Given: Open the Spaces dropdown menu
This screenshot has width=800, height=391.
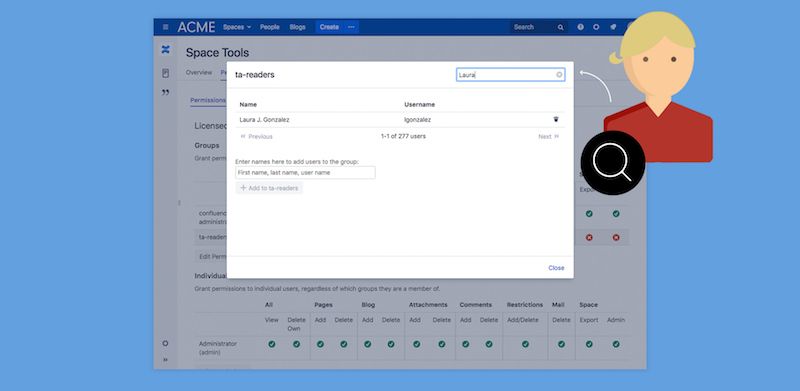Looking at the screenshot, I should click(x=237, y=27).
